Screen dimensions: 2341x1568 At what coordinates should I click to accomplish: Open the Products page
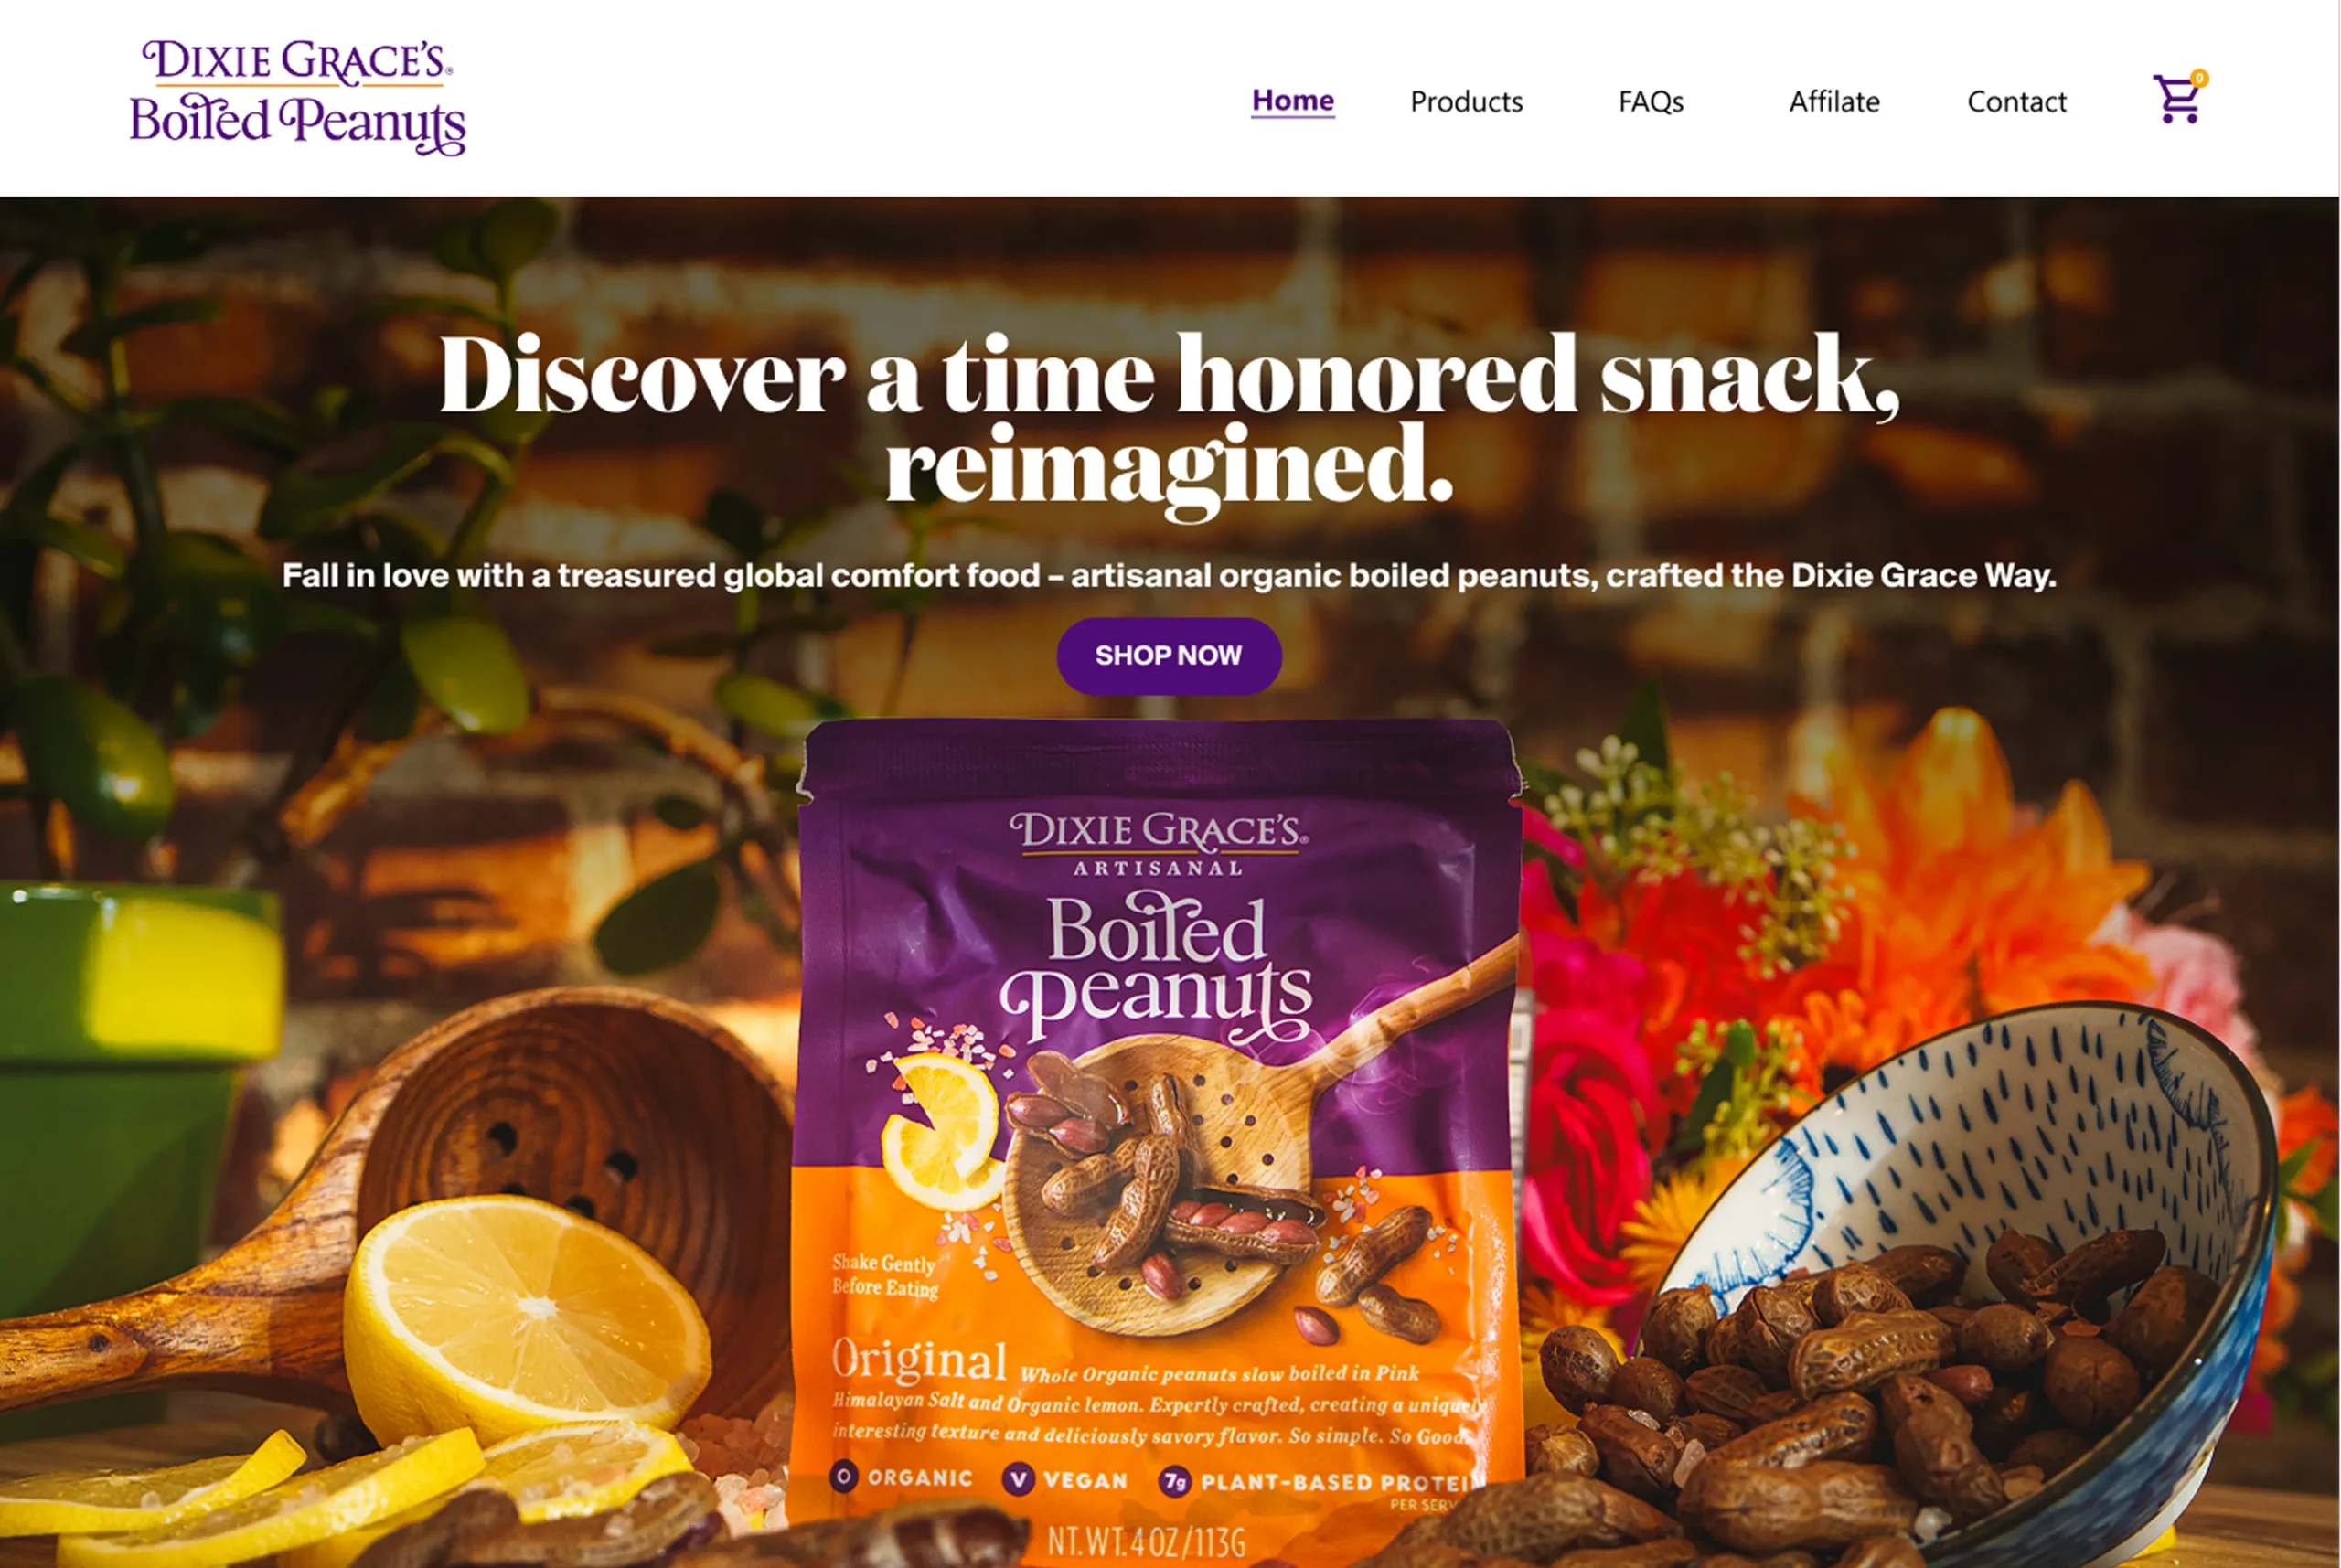1466,102
